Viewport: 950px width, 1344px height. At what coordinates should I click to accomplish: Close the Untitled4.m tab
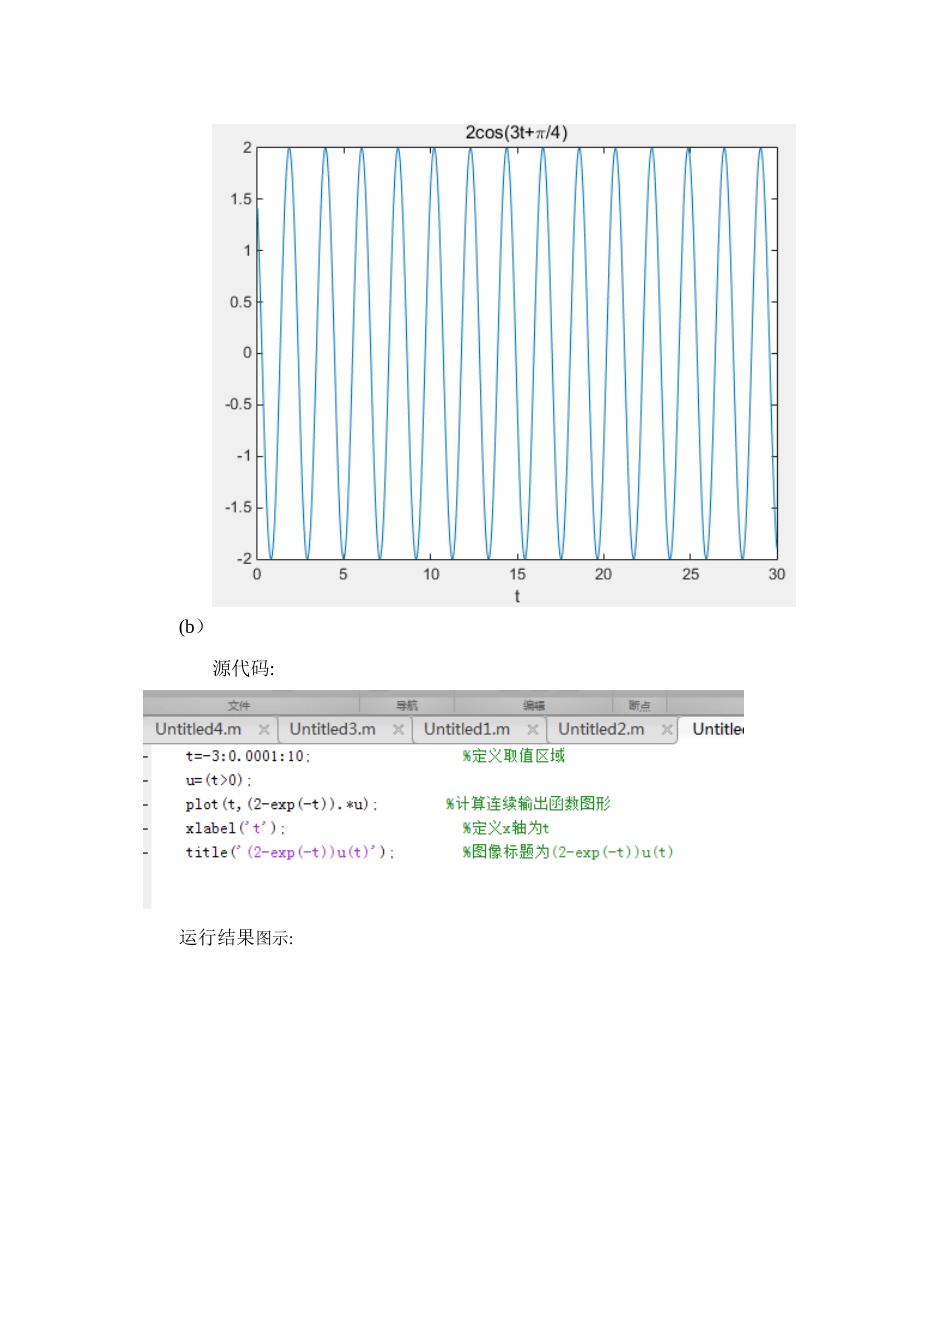(264, 730)
